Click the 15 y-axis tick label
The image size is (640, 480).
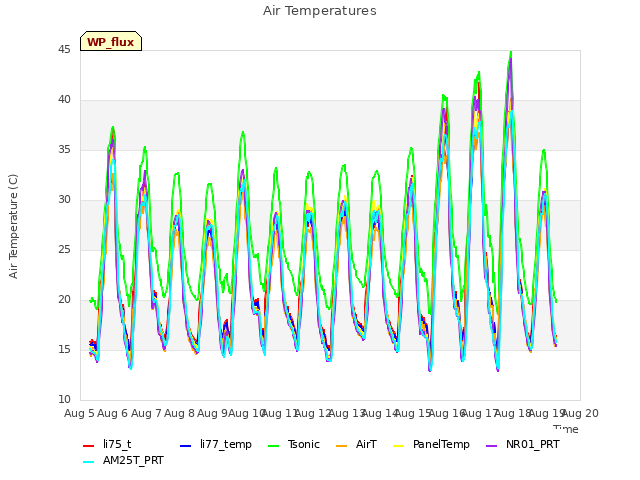point(64,349)
